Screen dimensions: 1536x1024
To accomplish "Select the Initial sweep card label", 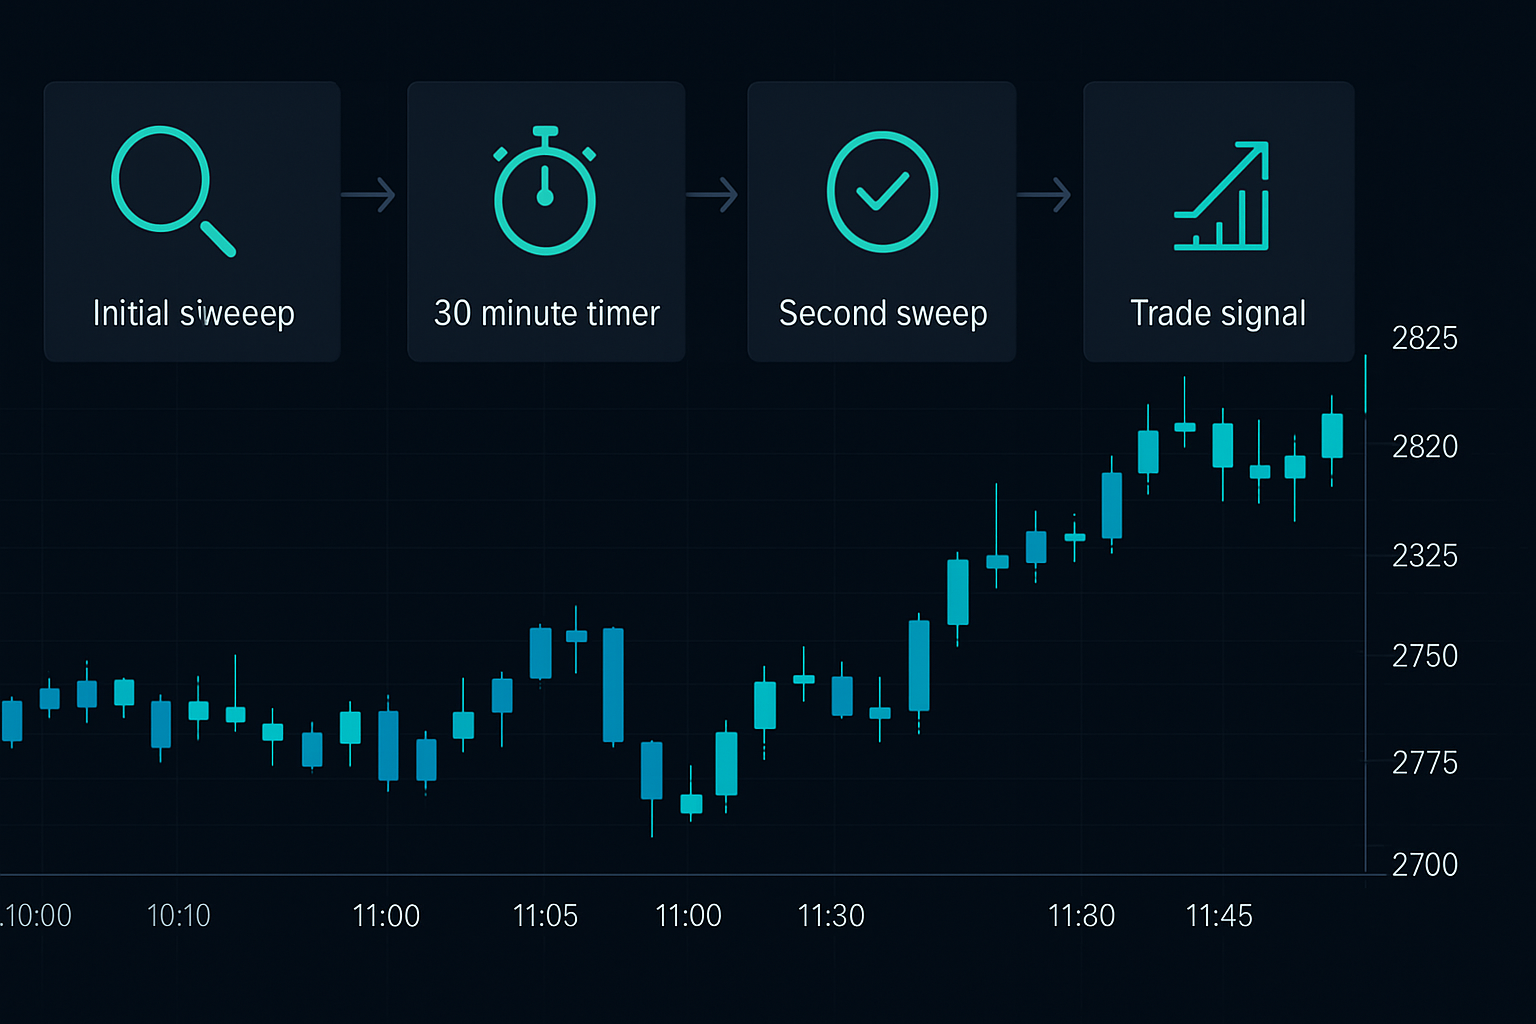I will 193,313.
